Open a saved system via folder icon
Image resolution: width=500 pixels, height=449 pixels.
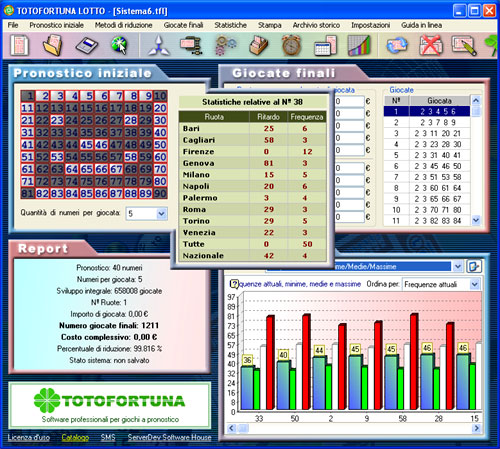click(x=53, y=45)
